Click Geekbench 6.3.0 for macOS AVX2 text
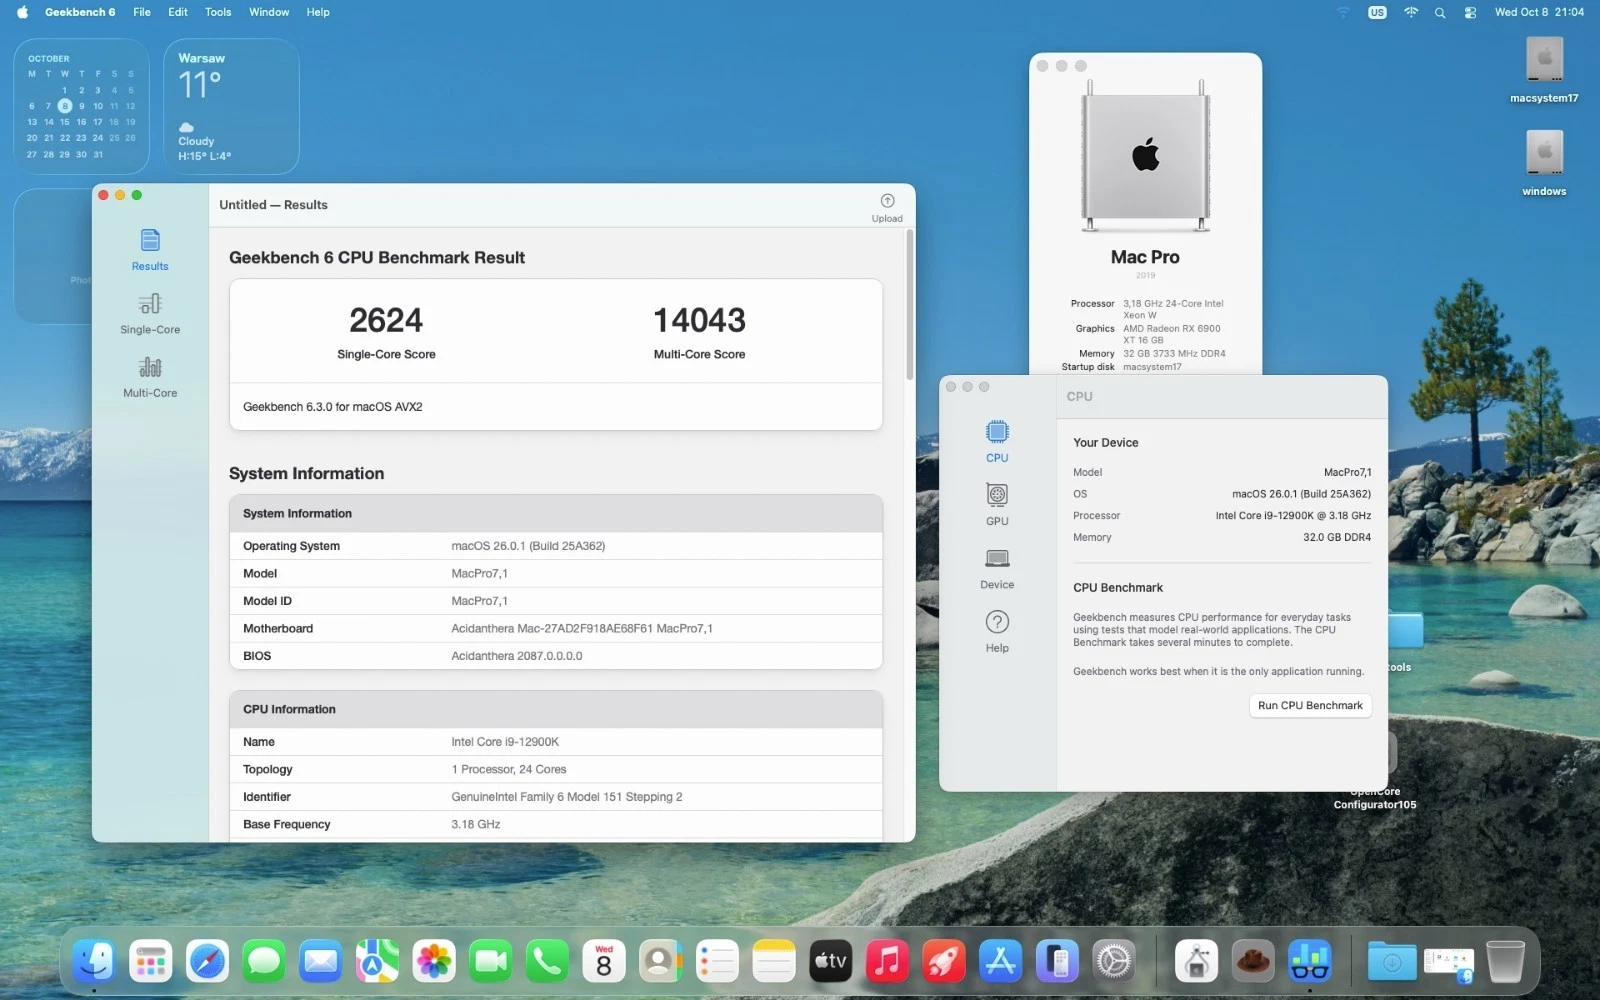The image size is (1600, 1000). tap(332, 407)
